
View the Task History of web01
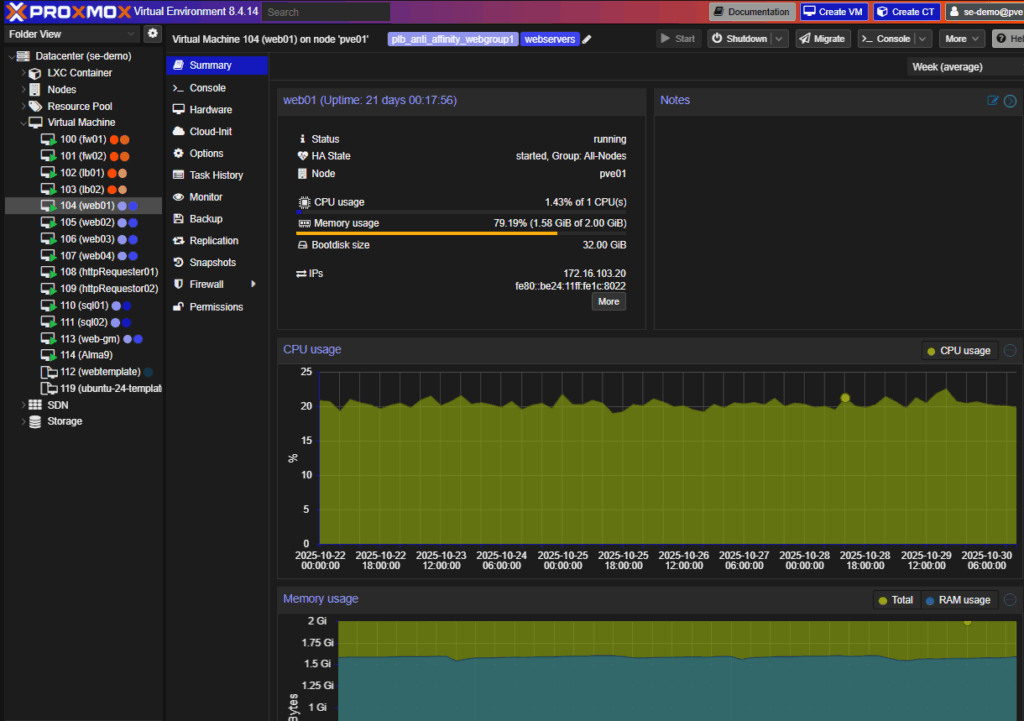click(x=216, y=174)
